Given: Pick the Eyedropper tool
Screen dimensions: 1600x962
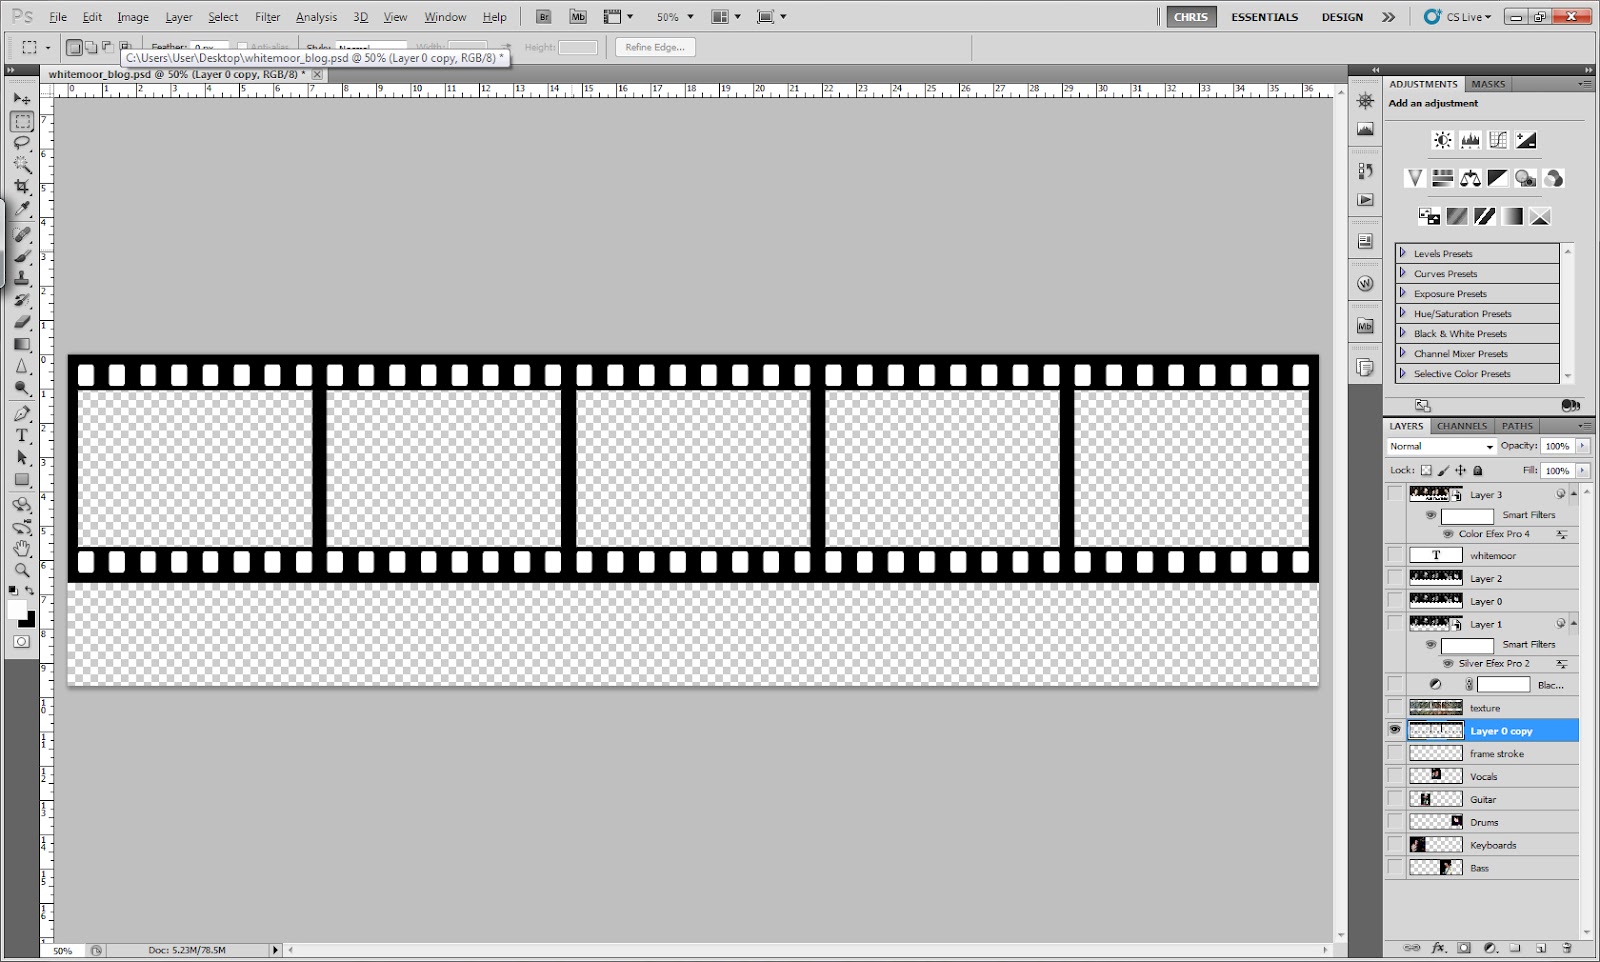Looking at the screenshot, I should coord(22,208).
